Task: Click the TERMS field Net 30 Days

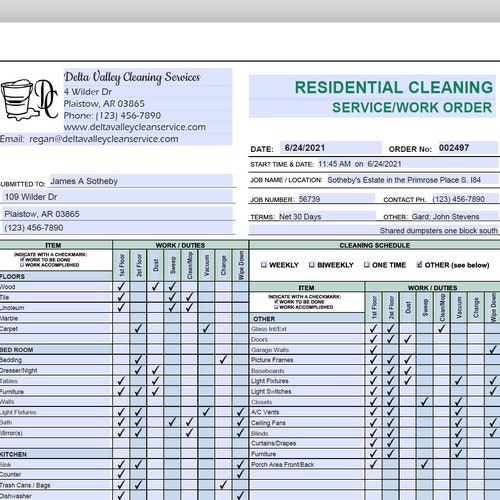Action: click(327, 217)
